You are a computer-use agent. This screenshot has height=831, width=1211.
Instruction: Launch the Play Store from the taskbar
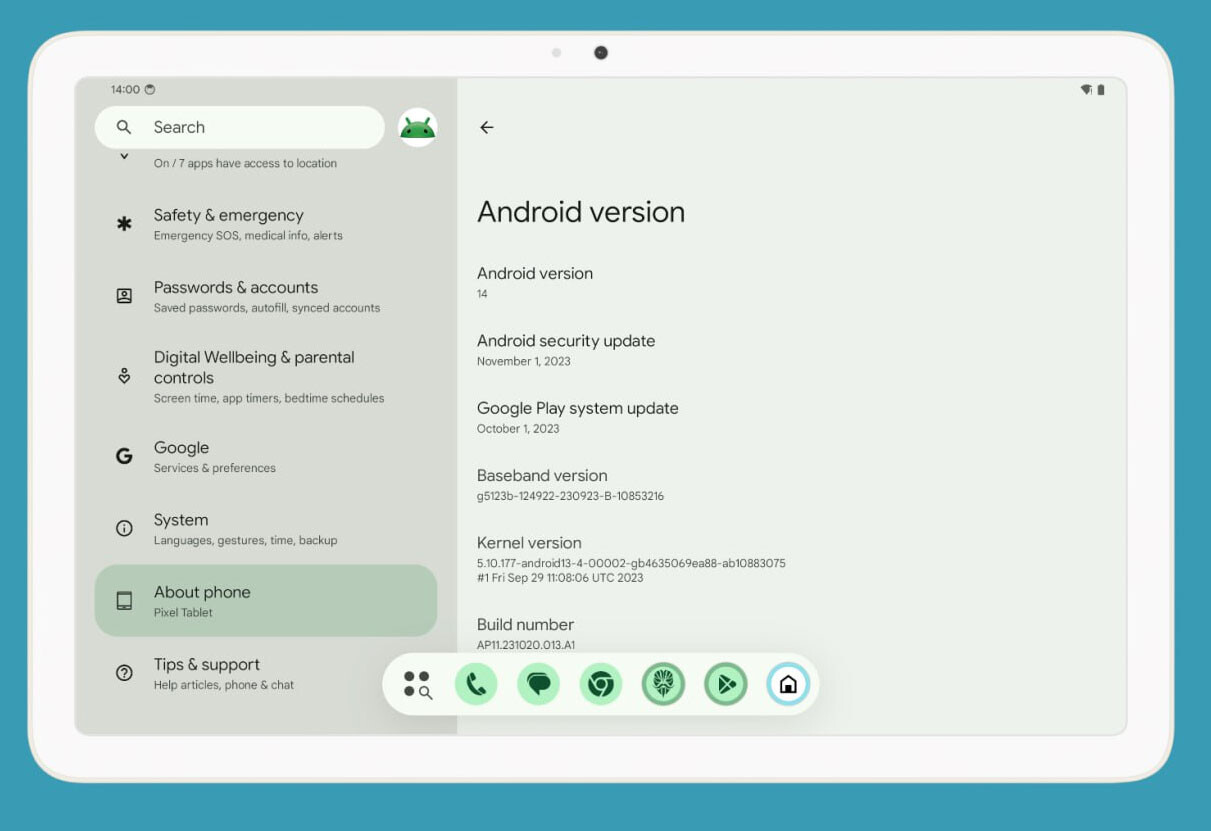tap(725, 683)
